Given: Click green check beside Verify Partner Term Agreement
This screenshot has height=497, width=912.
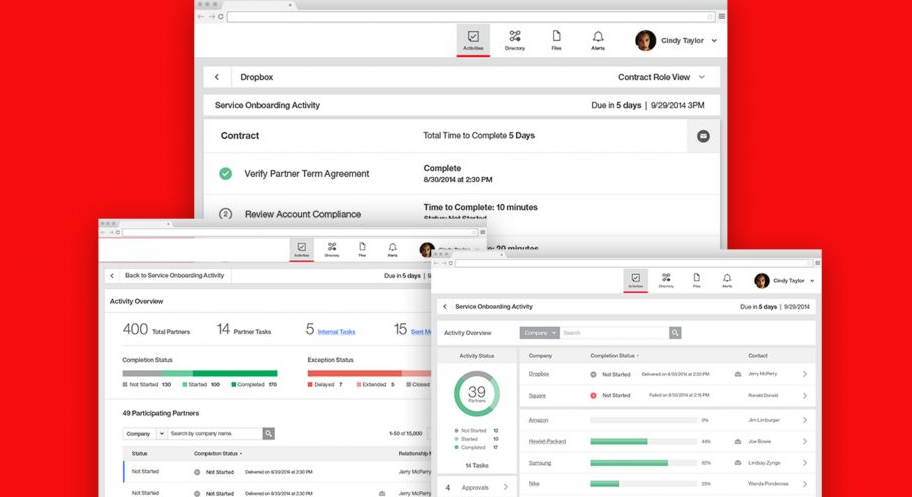Looking at the screenshot, I should click(226, 173).
